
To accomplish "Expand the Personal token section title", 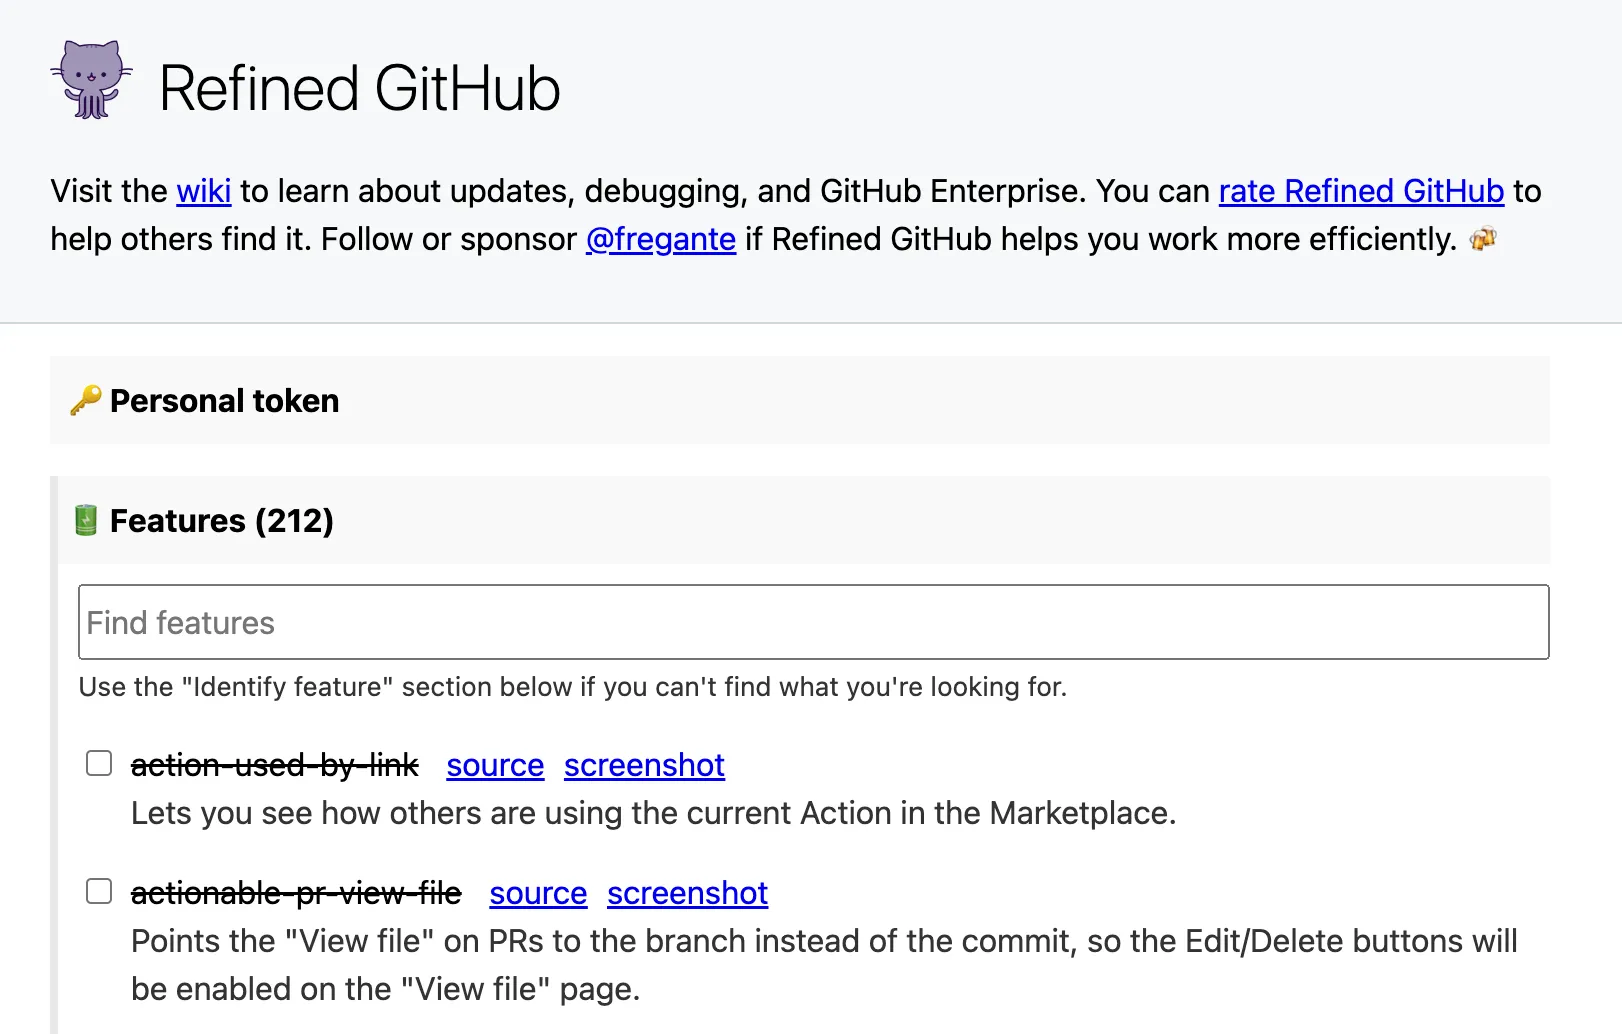I will (224, 401).
